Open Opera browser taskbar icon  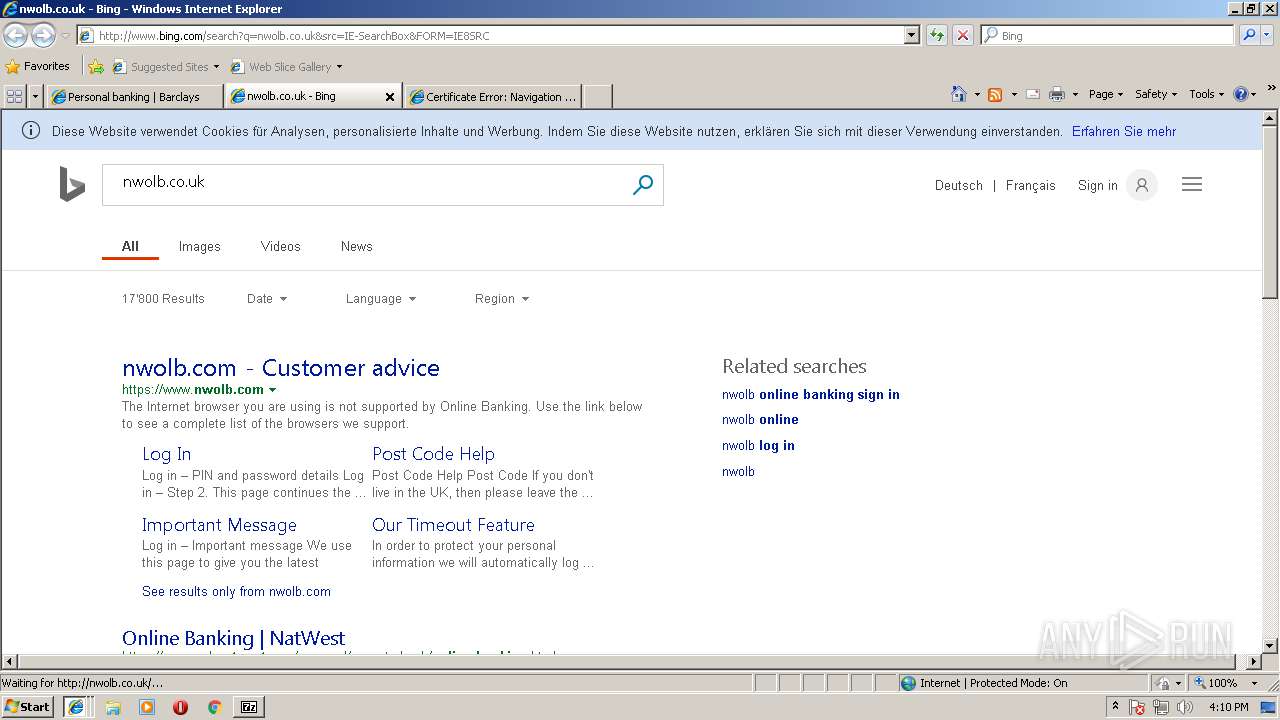(180, 707)
